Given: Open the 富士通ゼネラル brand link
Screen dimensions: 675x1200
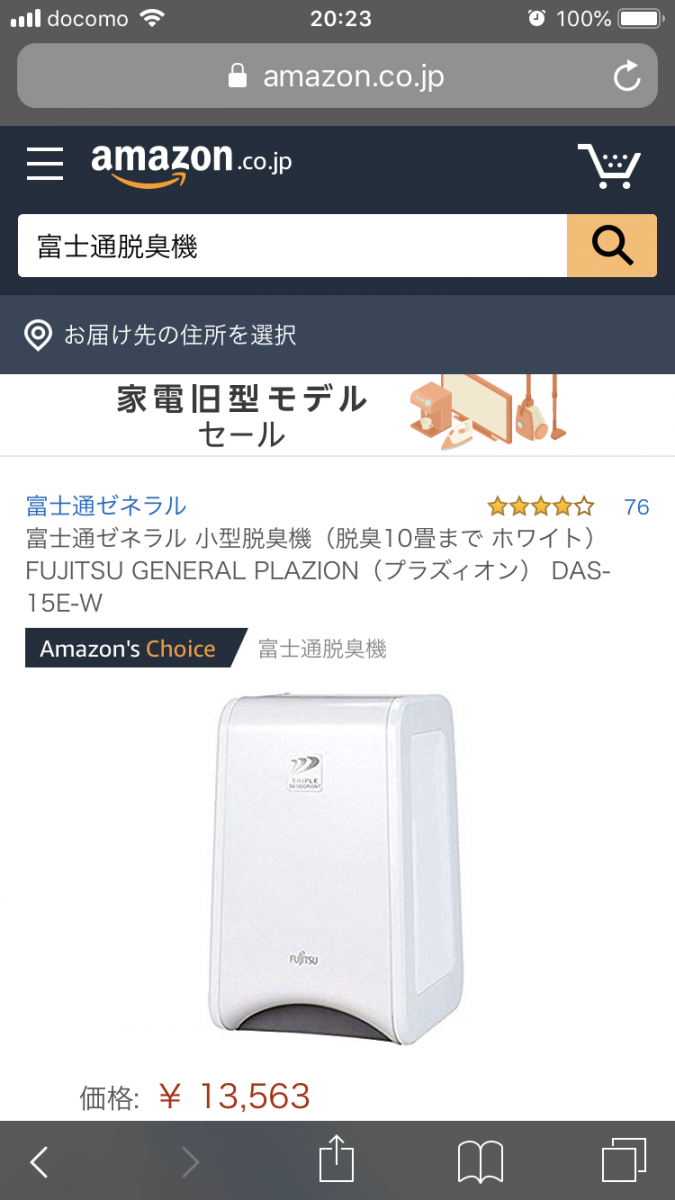Looking at the screenshot, I should (x=106, y=506).
